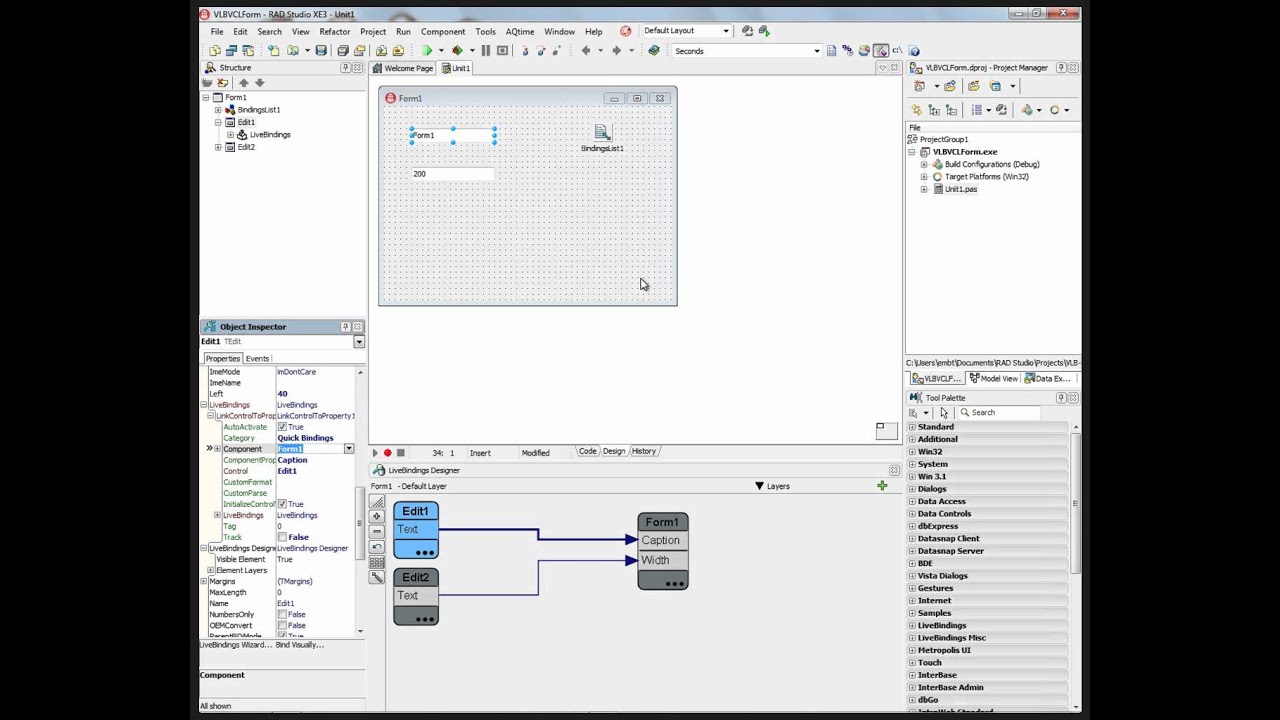The image size is (1280, 720).
Task: Open the Seconds combo box in the toolbar
Action: pos(816,51)
